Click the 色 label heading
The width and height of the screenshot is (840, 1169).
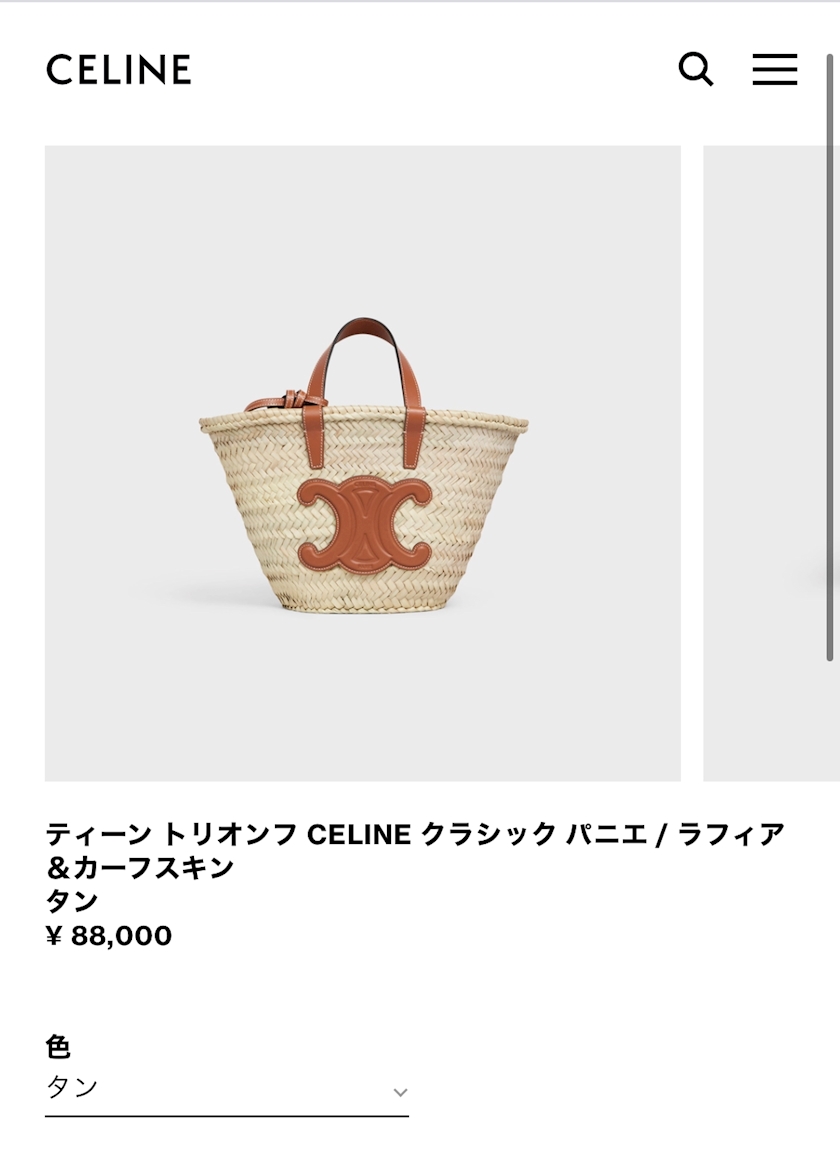point(58,1047)
